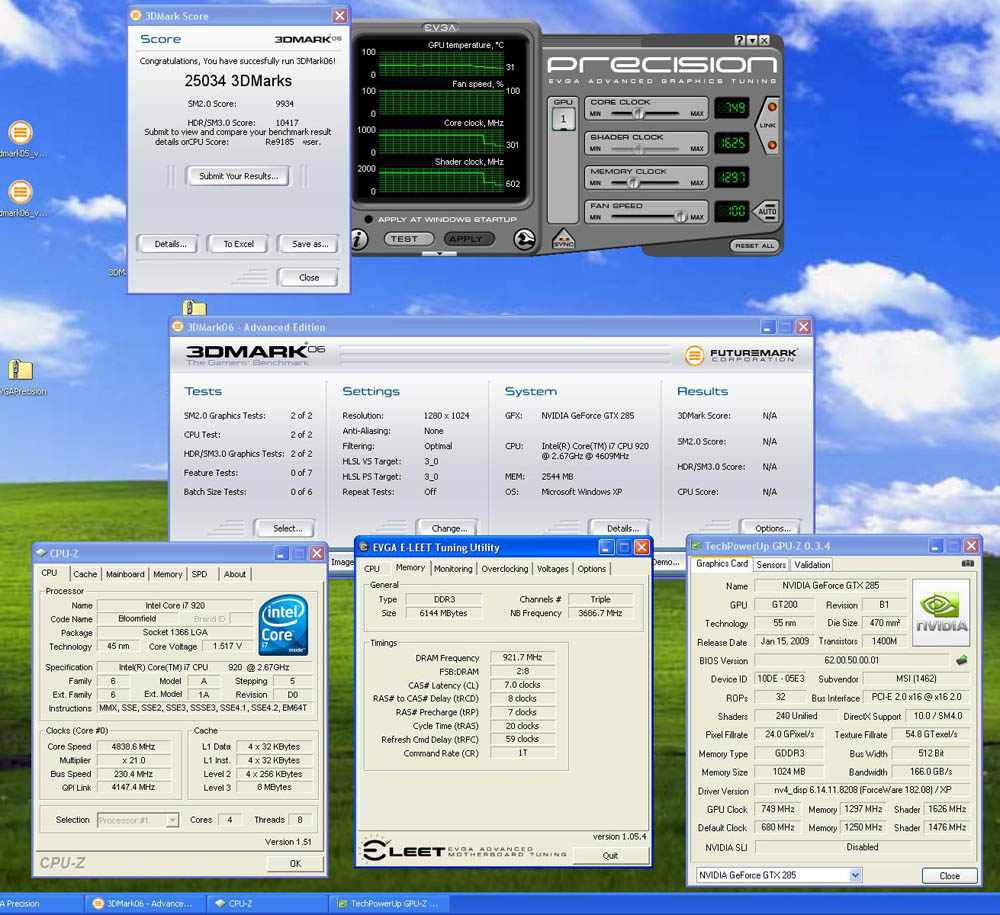Click the GPU-Z BIOS save chip icon
This screenshot has width=1000, height=915.
962,661
